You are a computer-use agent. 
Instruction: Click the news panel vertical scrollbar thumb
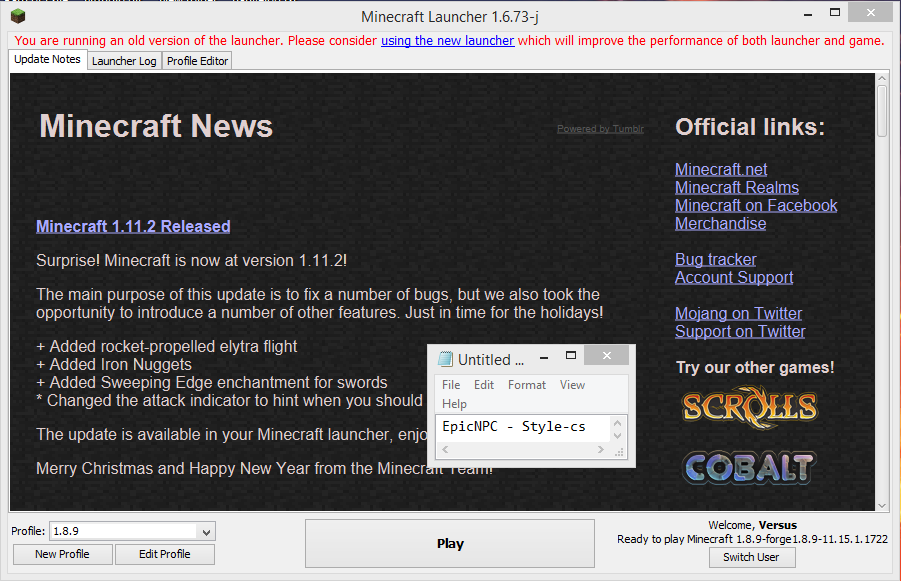click(882, 111)
